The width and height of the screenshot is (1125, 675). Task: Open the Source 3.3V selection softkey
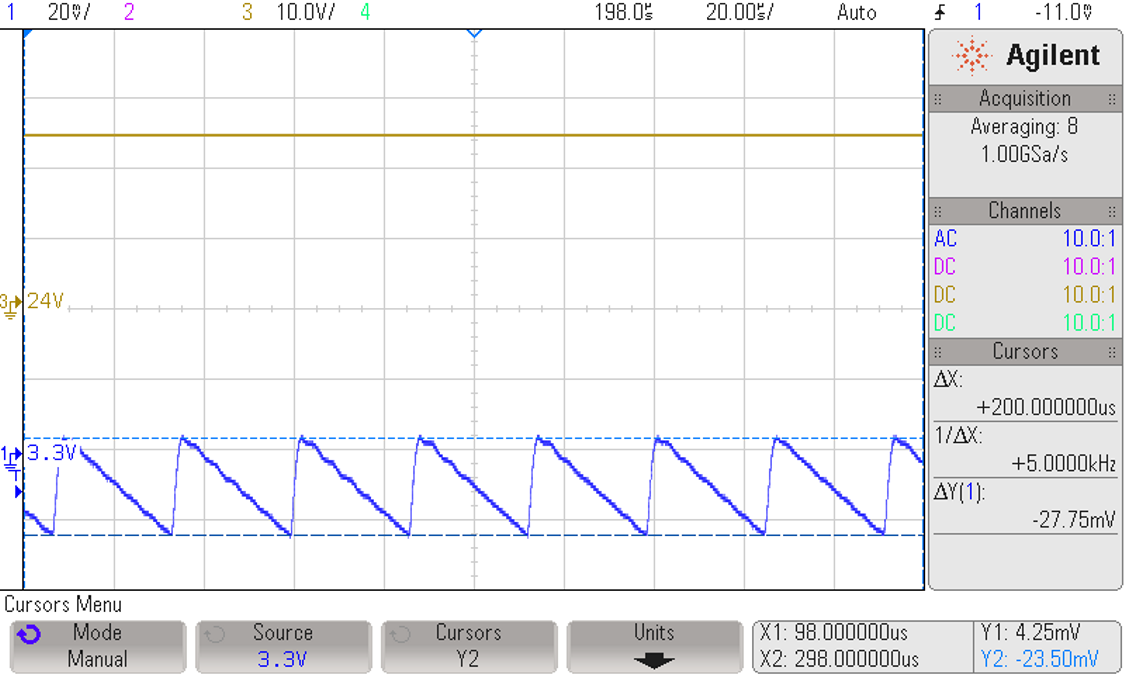[283, 645]
